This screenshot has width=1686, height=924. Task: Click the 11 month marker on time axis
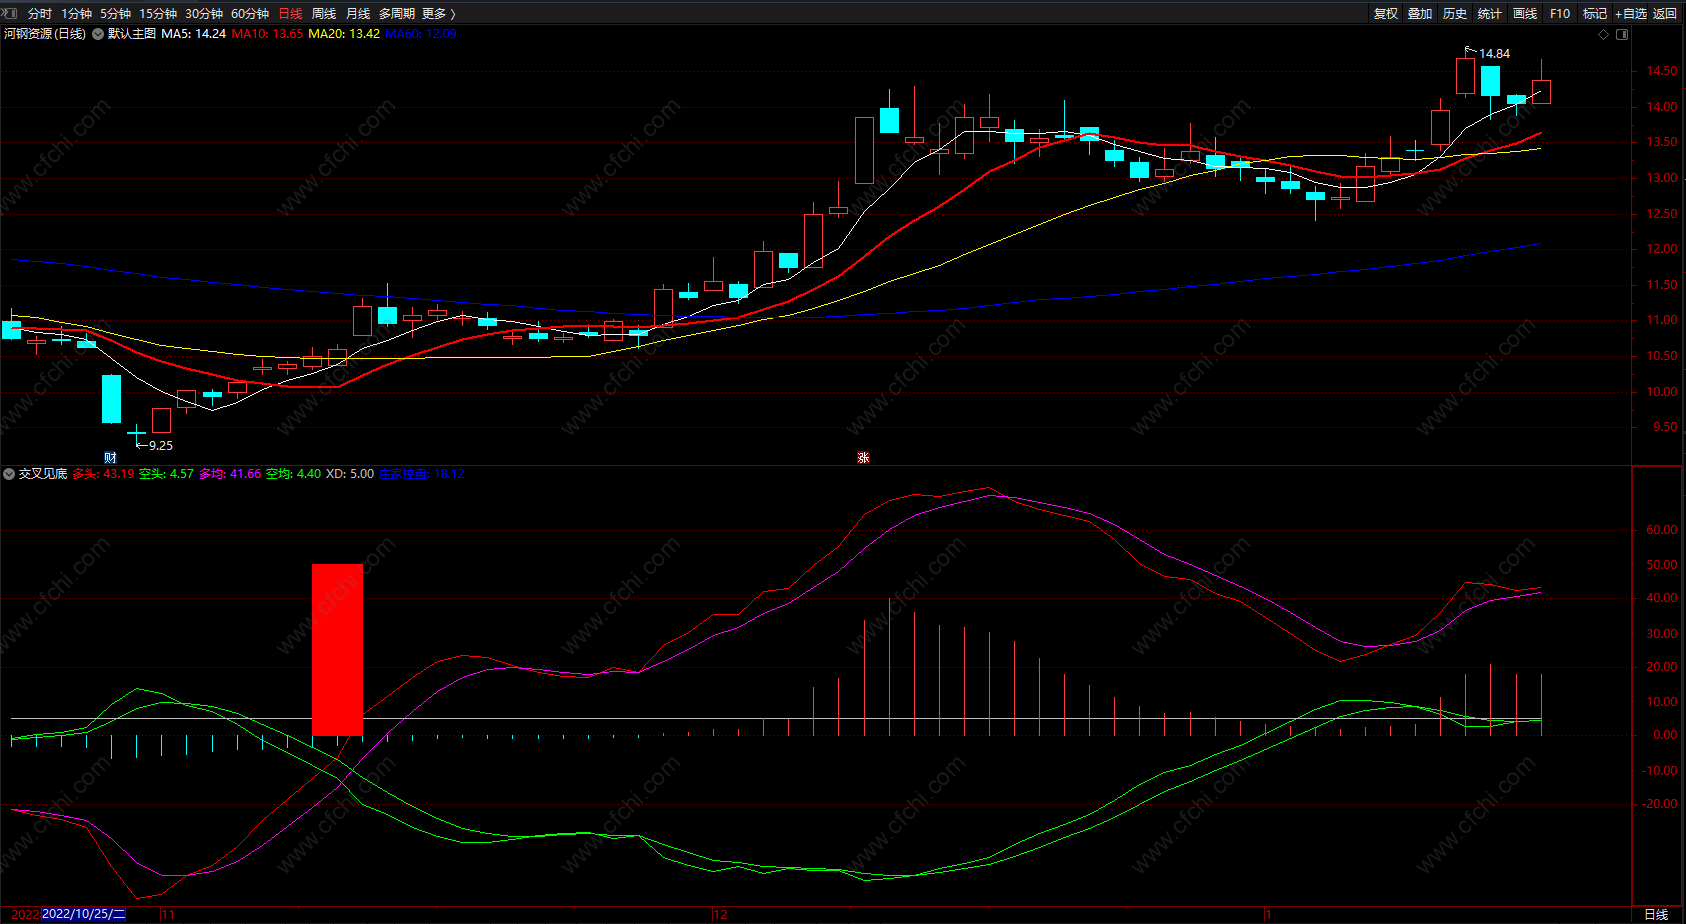[168, 914]
